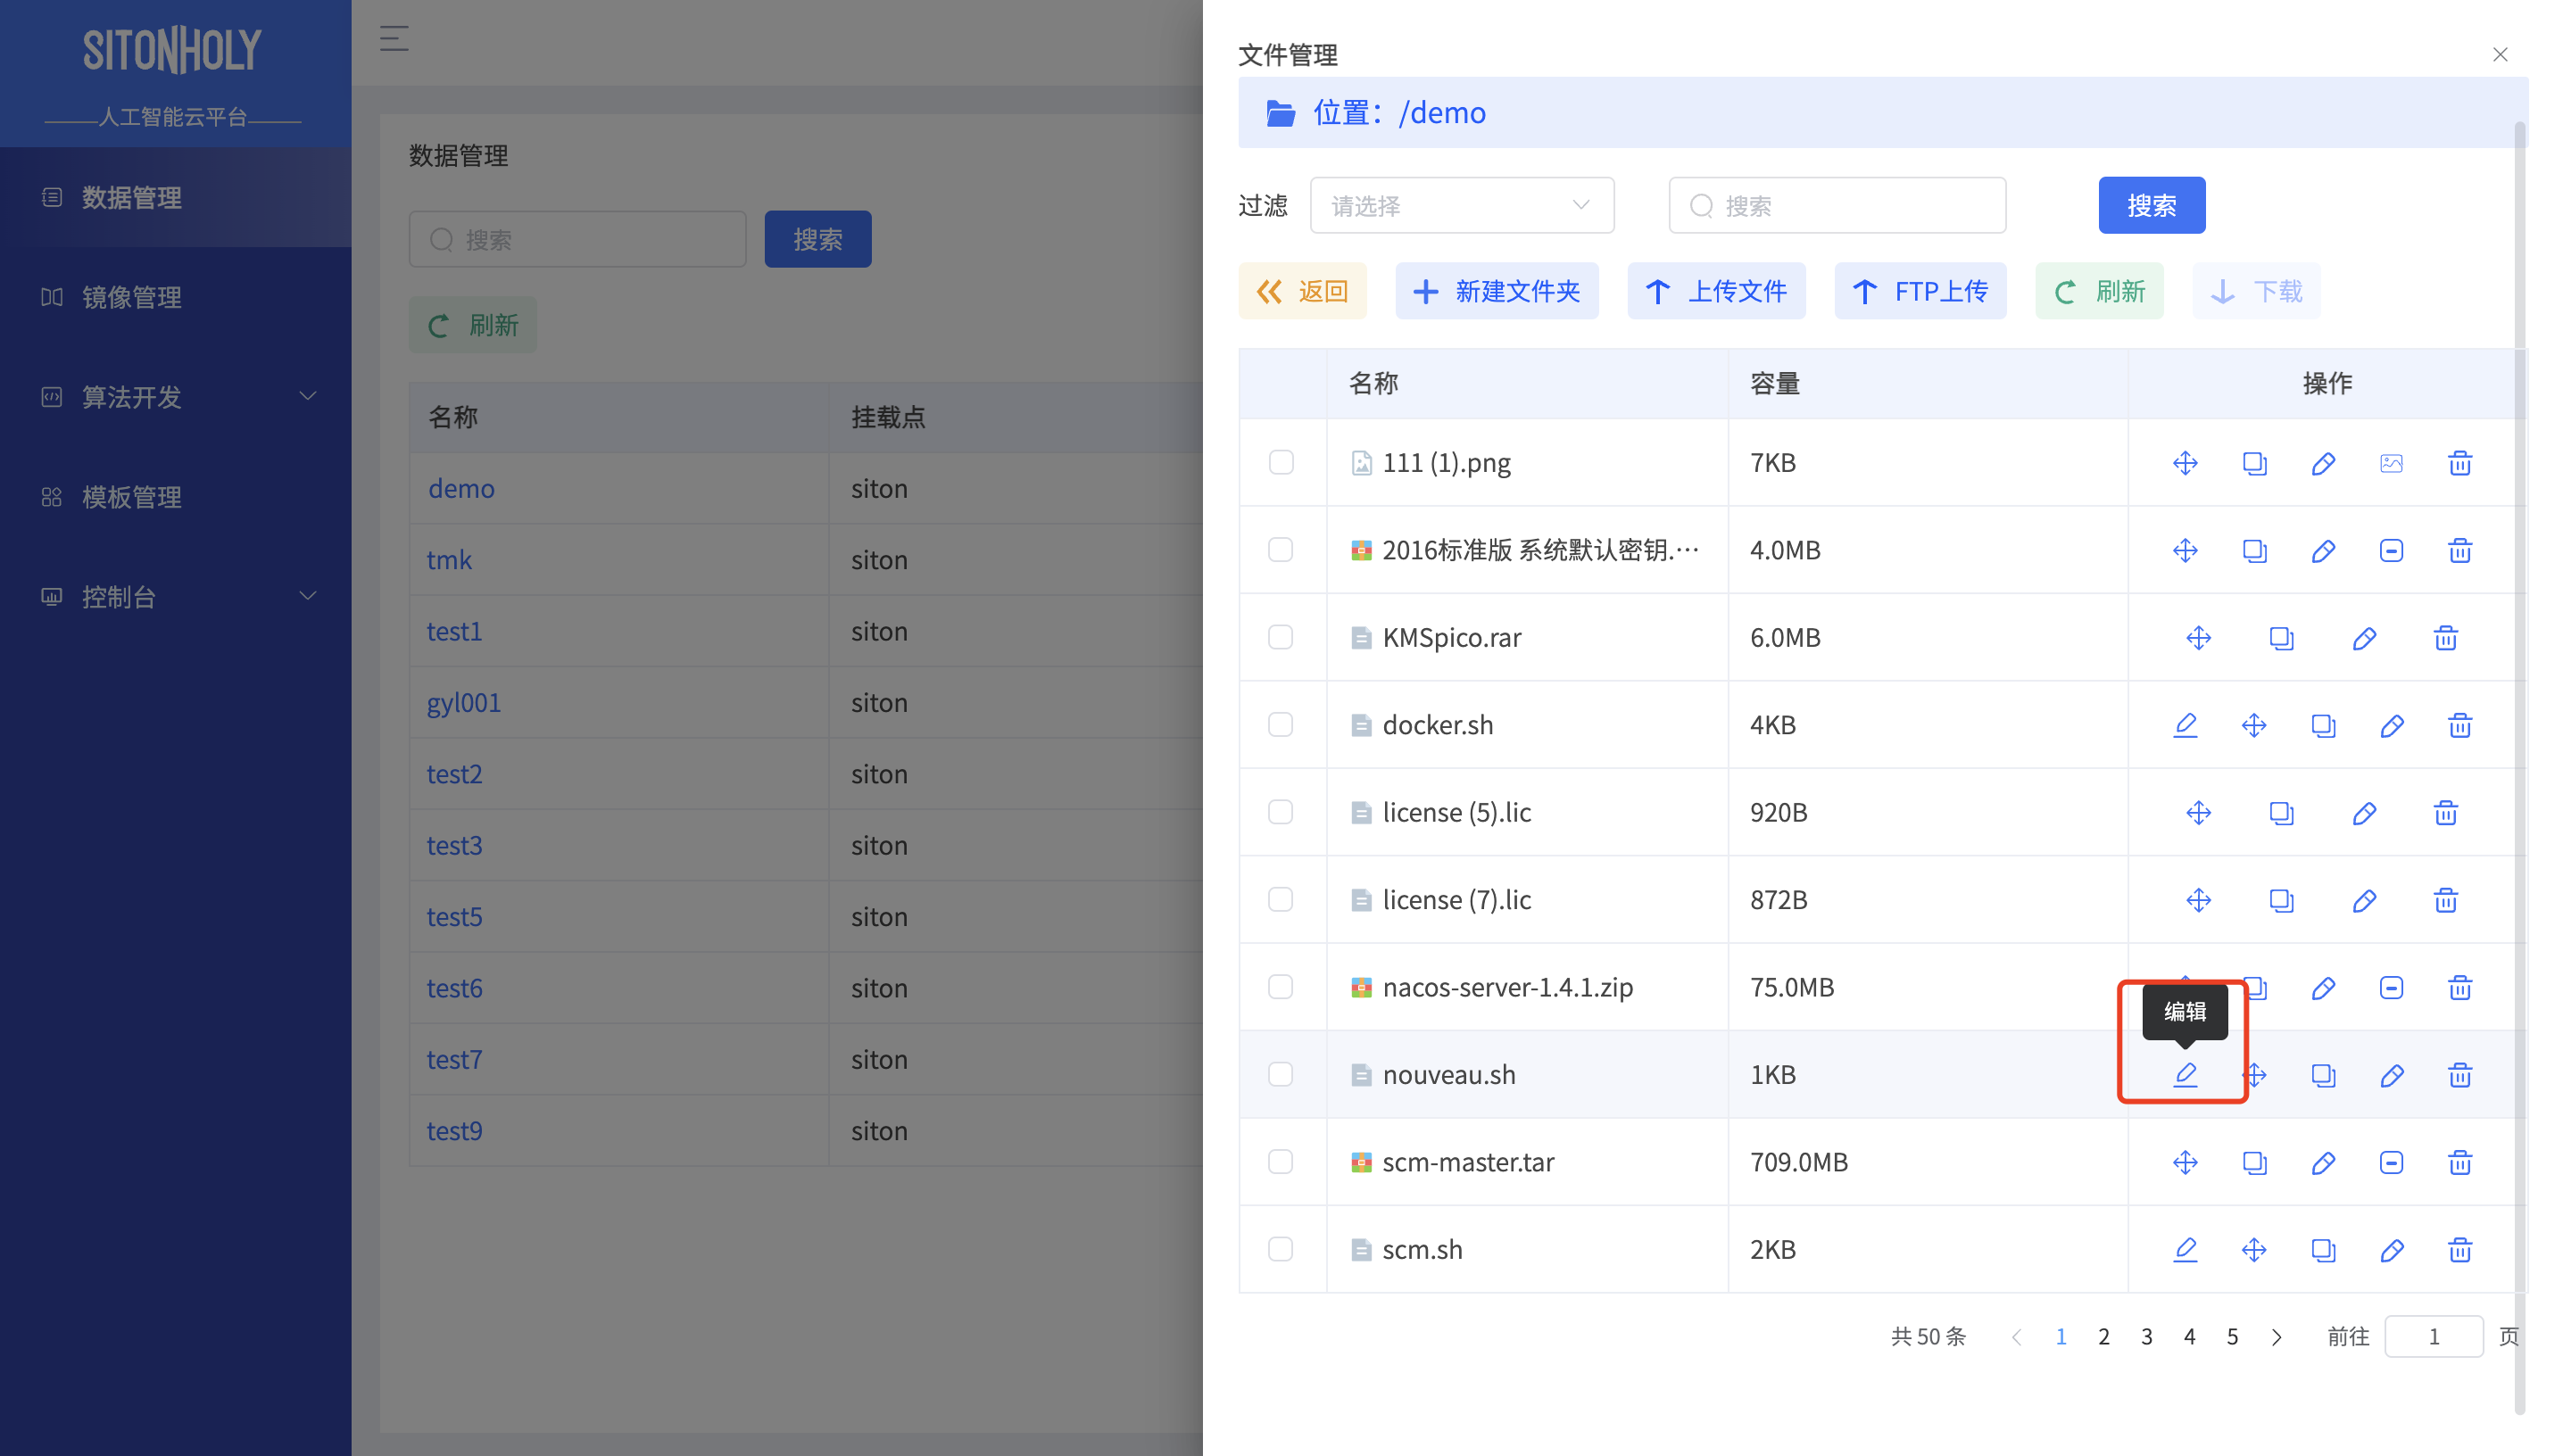This screenshot has height=1456, width=2563.
Task: Click the move icon for 111 (1).png
Action: click(x=2185, y=463)
